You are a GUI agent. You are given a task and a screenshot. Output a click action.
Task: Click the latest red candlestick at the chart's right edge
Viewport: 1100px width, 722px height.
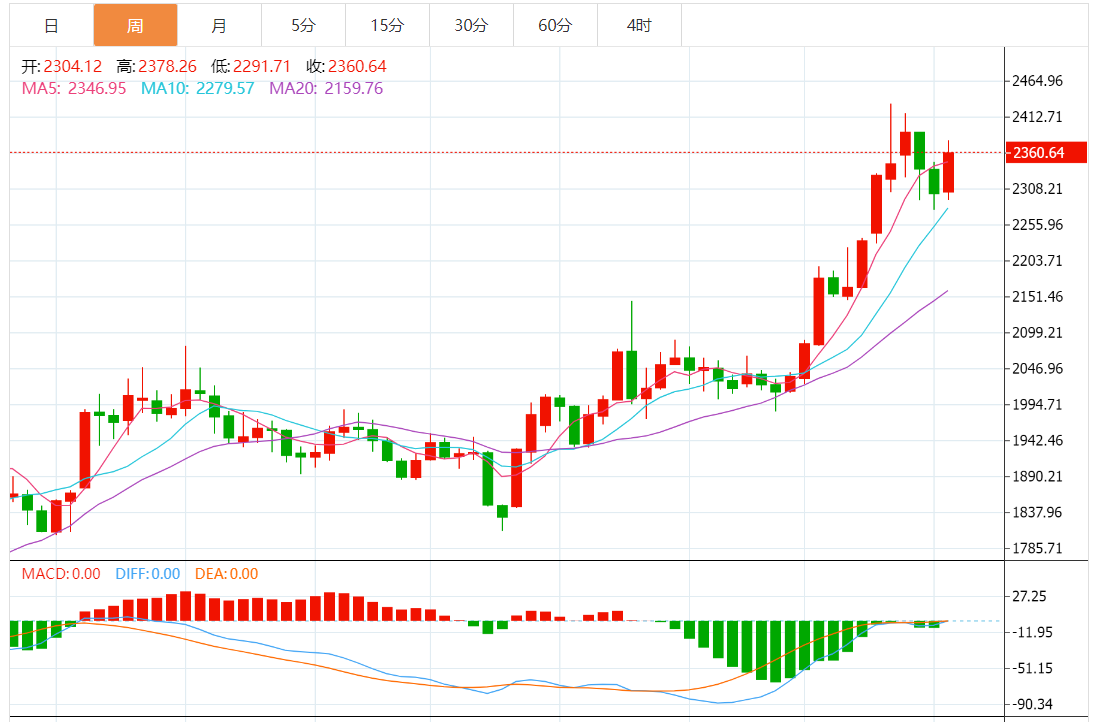coord(948,172)
